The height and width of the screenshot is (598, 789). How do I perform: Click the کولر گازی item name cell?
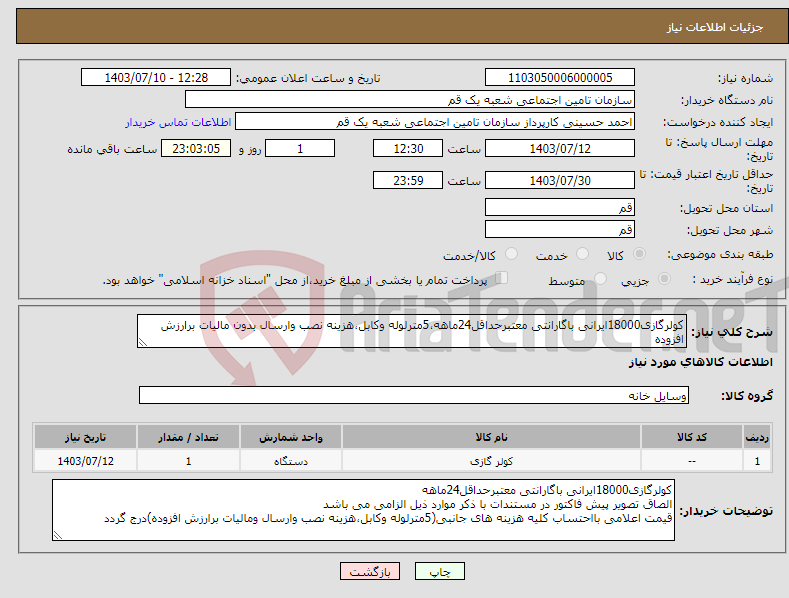coord(491,461)
